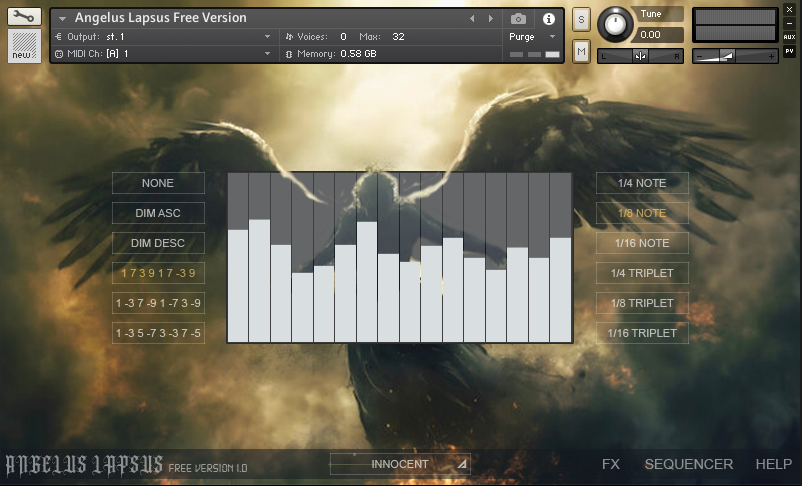The width and height of the screenshot is (802, 486).
Task: Adjust the output volume slider
Action: click(x=735, y=56)
